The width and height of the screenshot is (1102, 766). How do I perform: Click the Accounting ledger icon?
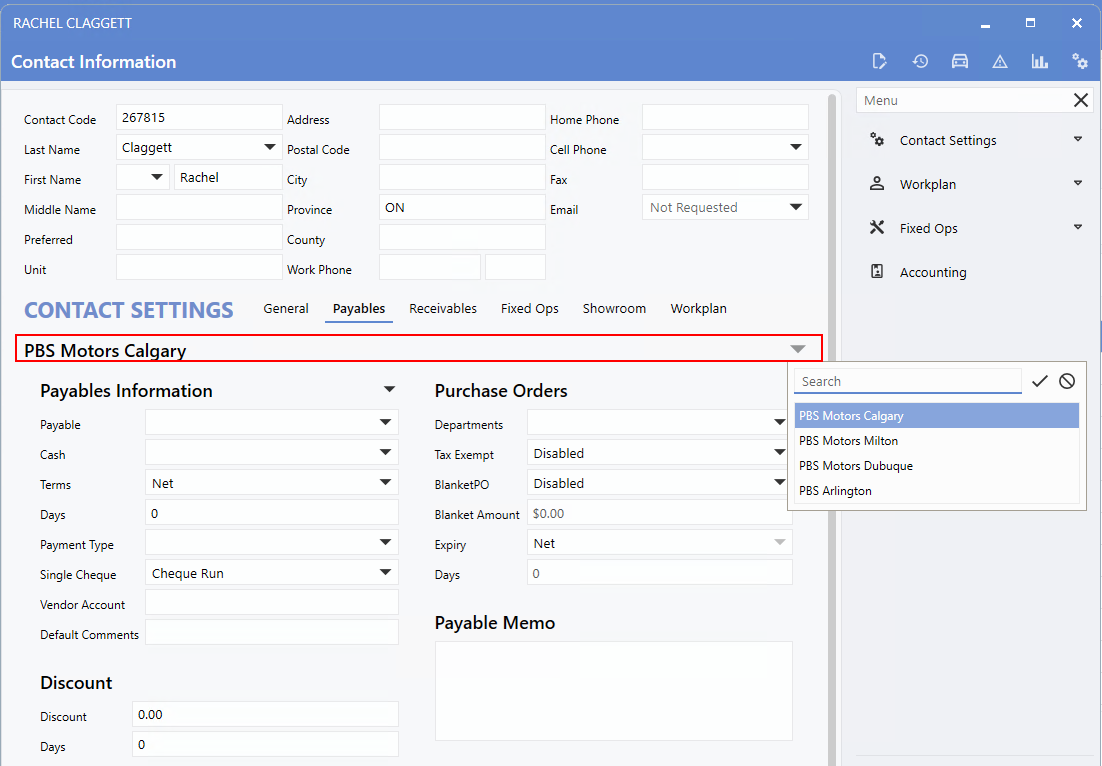pyautogui.click(x=877, y=271)
